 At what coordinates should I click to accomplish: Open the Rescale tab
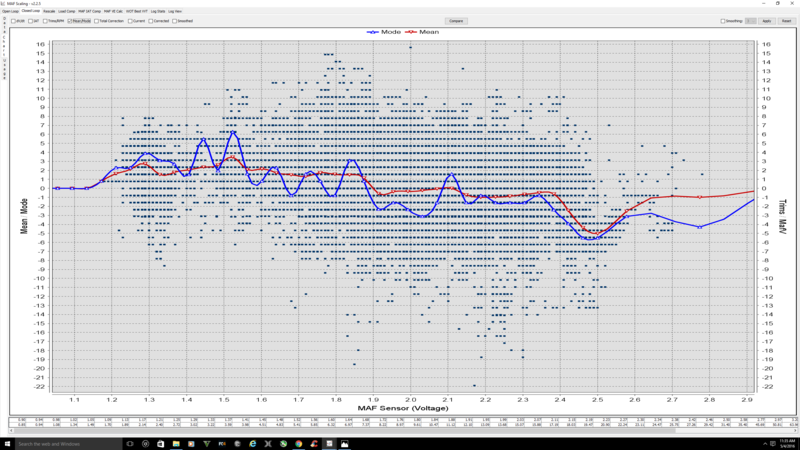49,11
